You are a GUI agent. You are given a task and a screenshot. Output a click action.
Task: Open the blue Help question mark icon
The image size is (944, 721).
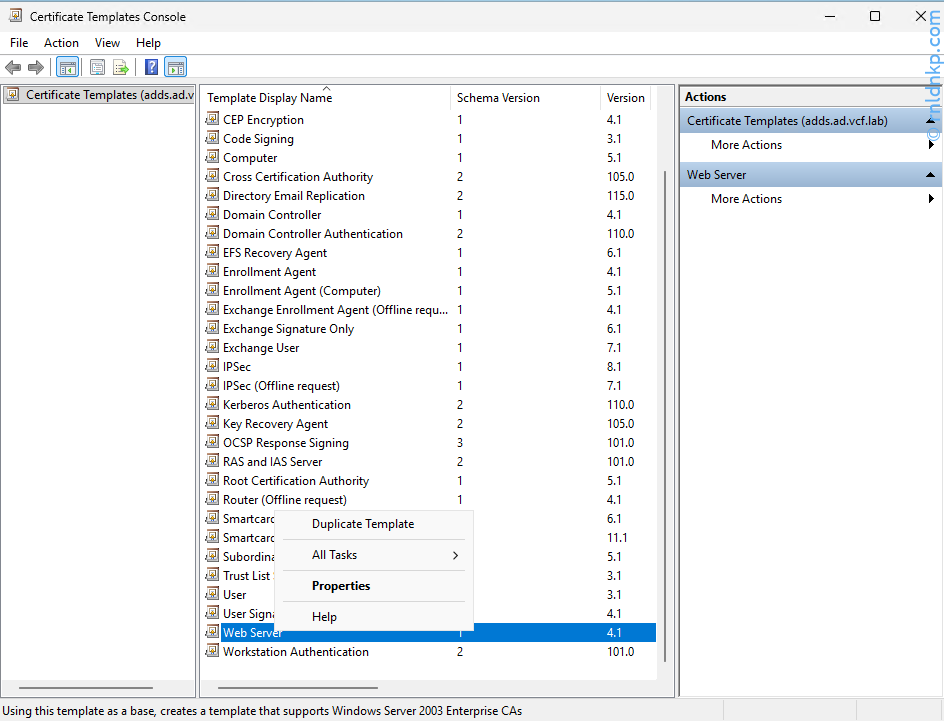[x=151, y=67]
